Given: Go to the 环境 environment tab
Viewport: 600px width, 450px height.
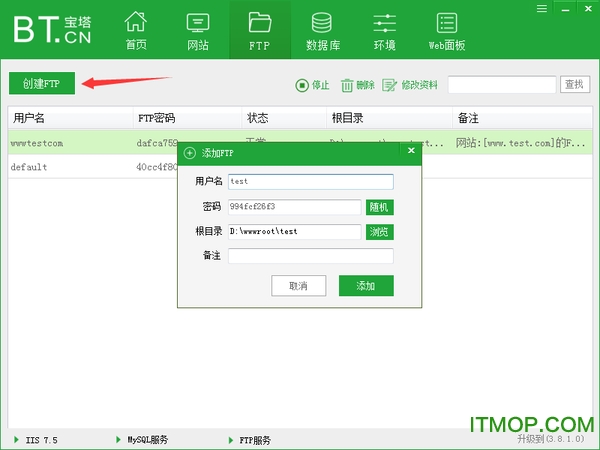Looking at the screenshot, I should coord(385,31).
